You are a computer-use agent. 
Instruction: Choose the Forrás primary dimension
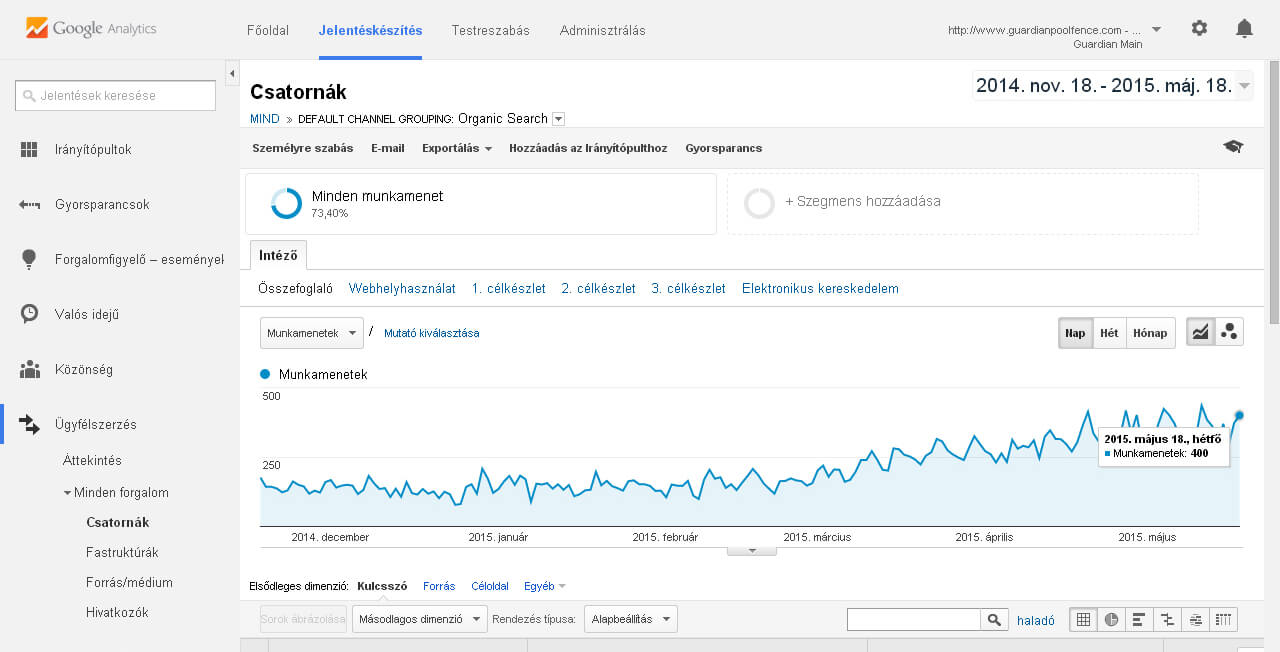(439, 586)
